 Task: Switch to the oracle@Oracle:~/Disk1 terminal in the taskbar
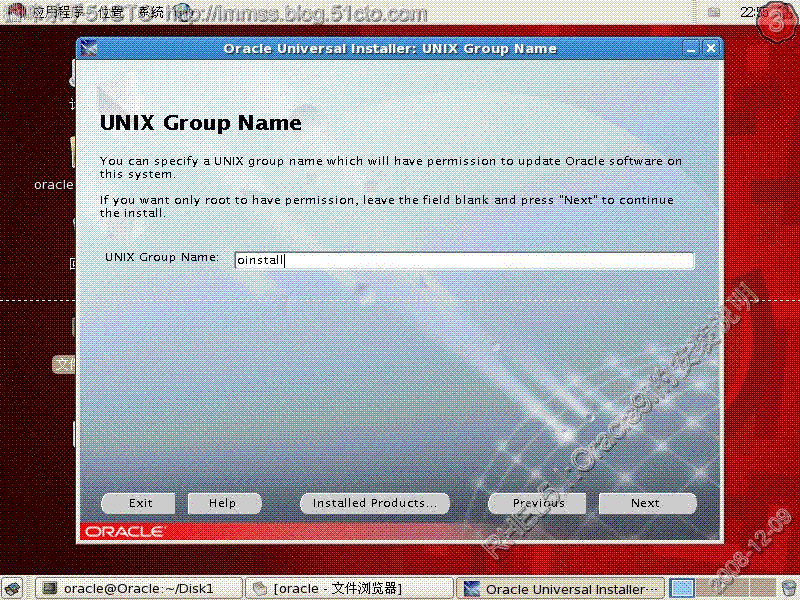tap(138, 588)
